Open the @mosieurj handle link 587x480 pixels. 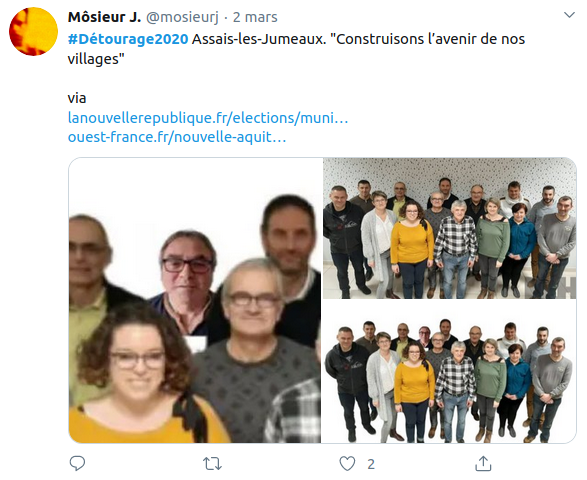pyautogui.click(x=182, y=17)
